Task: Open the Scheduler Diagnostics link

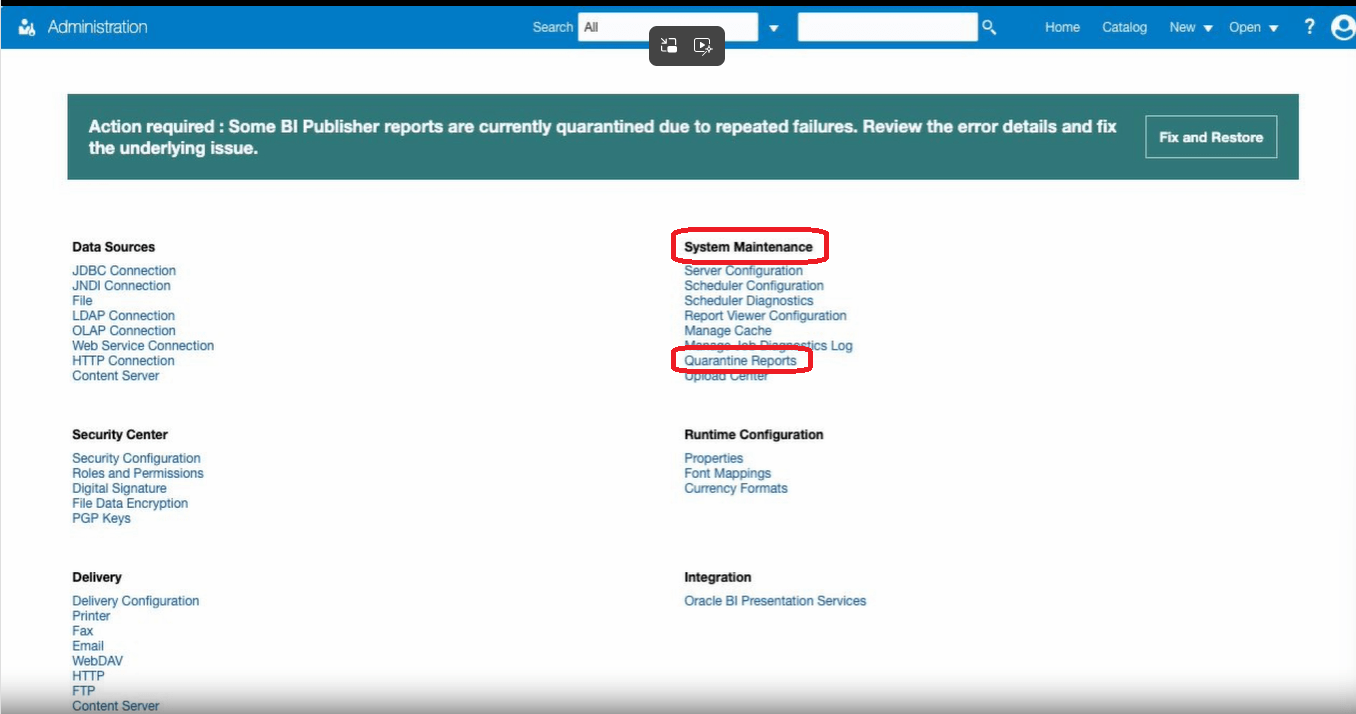Action: point(749,300)
